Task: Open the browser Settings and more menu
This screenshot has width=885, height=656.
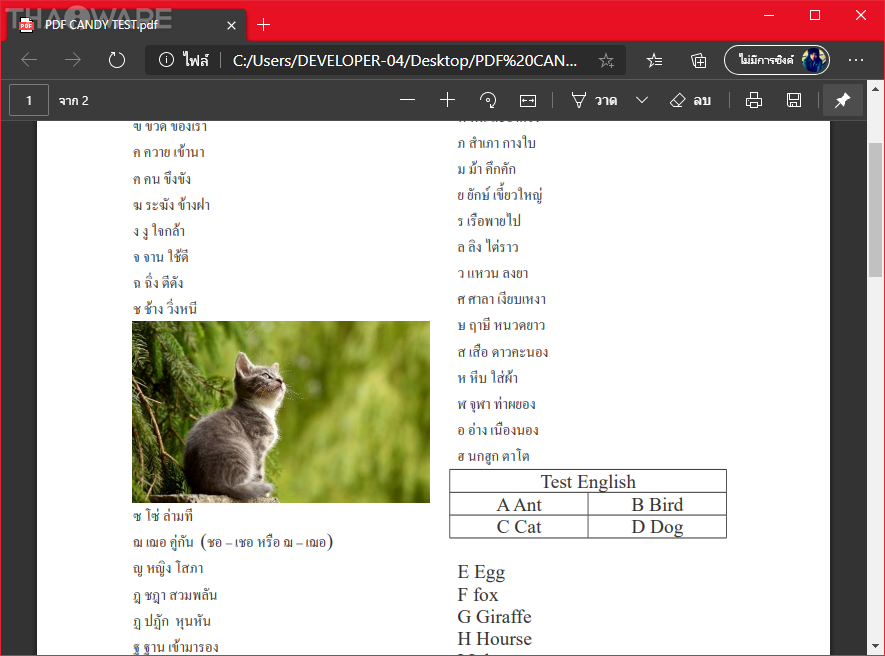Action: point(856,60)
